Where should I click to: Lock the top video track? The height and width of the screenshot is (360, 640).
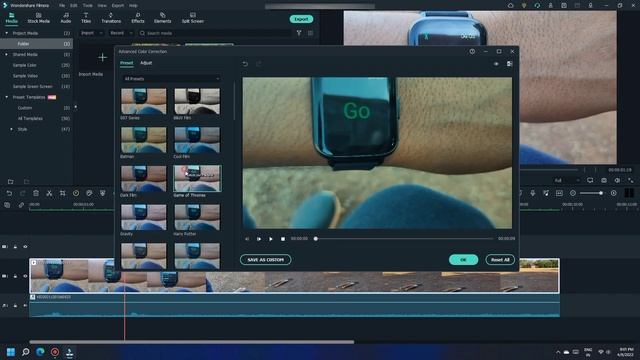point(15,247)
